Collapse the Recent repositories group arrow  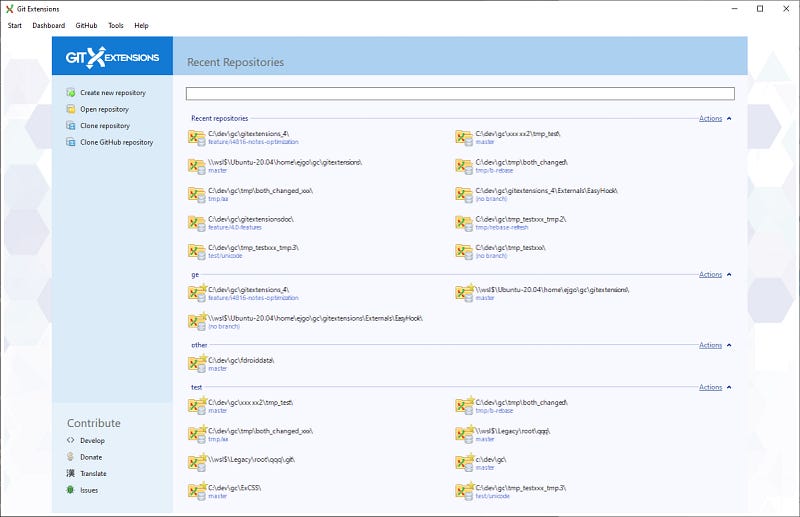[729, 118]
